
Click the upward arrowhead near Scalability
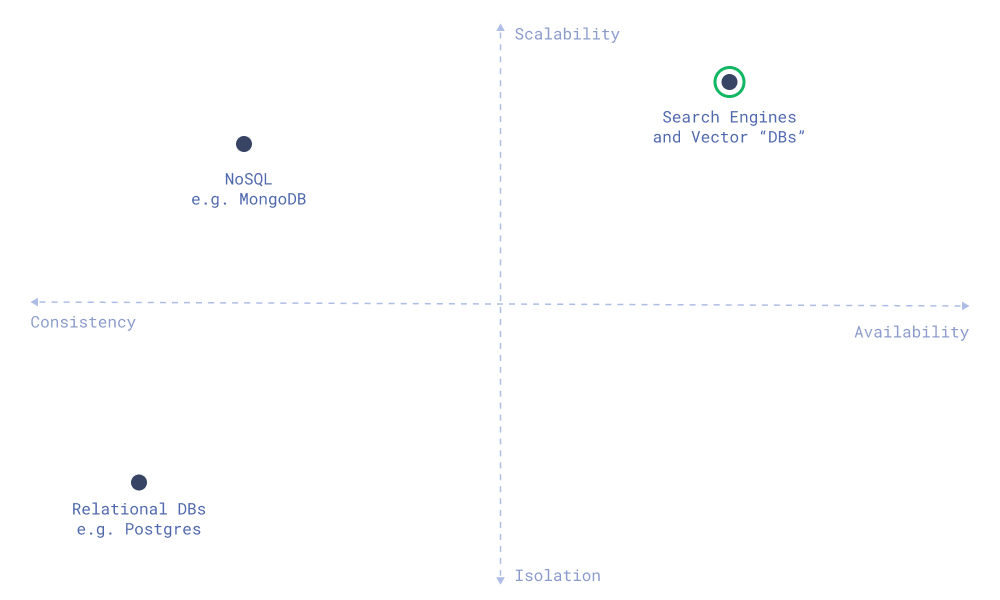point(500,28)
